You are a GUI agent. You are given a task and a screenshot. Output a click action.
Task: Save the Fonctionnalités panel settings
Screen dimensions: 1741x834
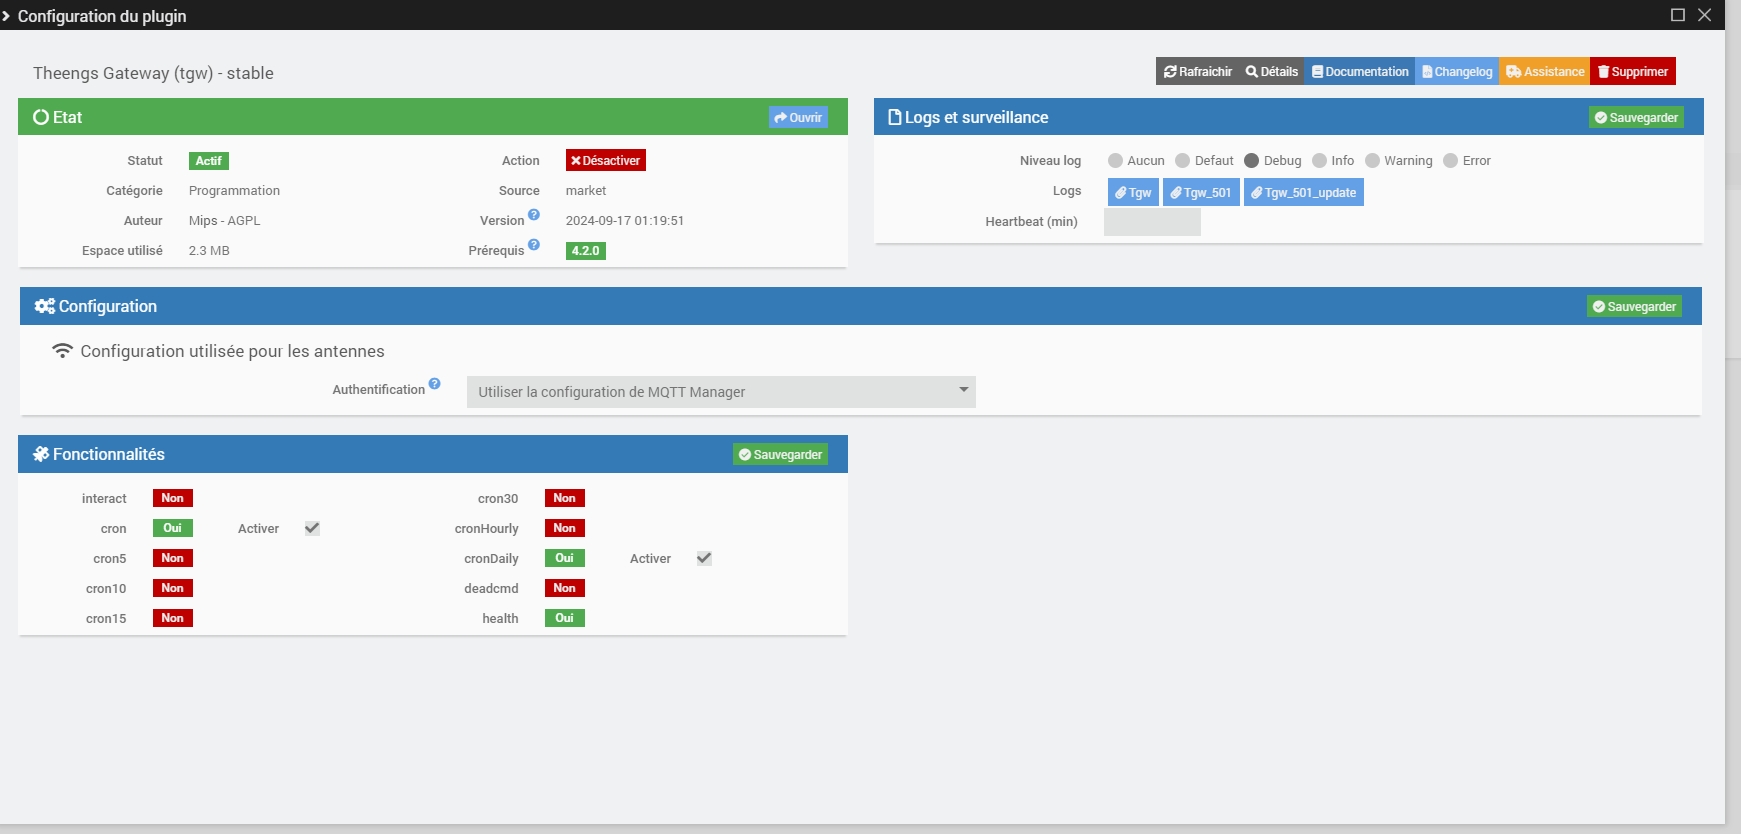tap(780, 454)
